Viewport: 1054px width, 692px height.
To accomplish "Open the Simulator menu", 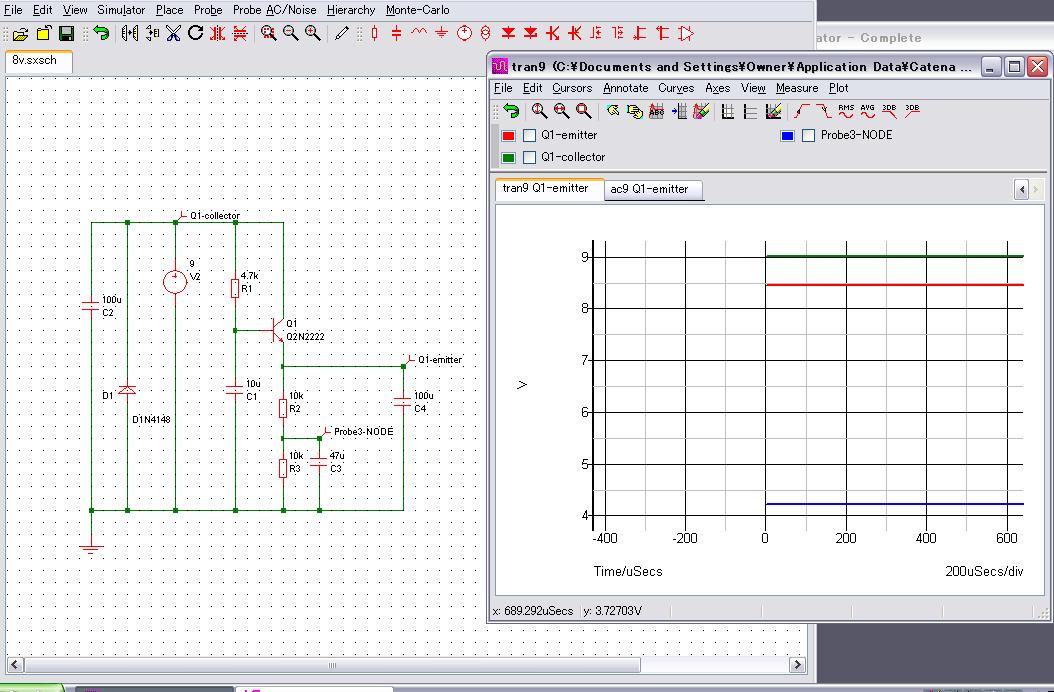I will pos(121,10).
